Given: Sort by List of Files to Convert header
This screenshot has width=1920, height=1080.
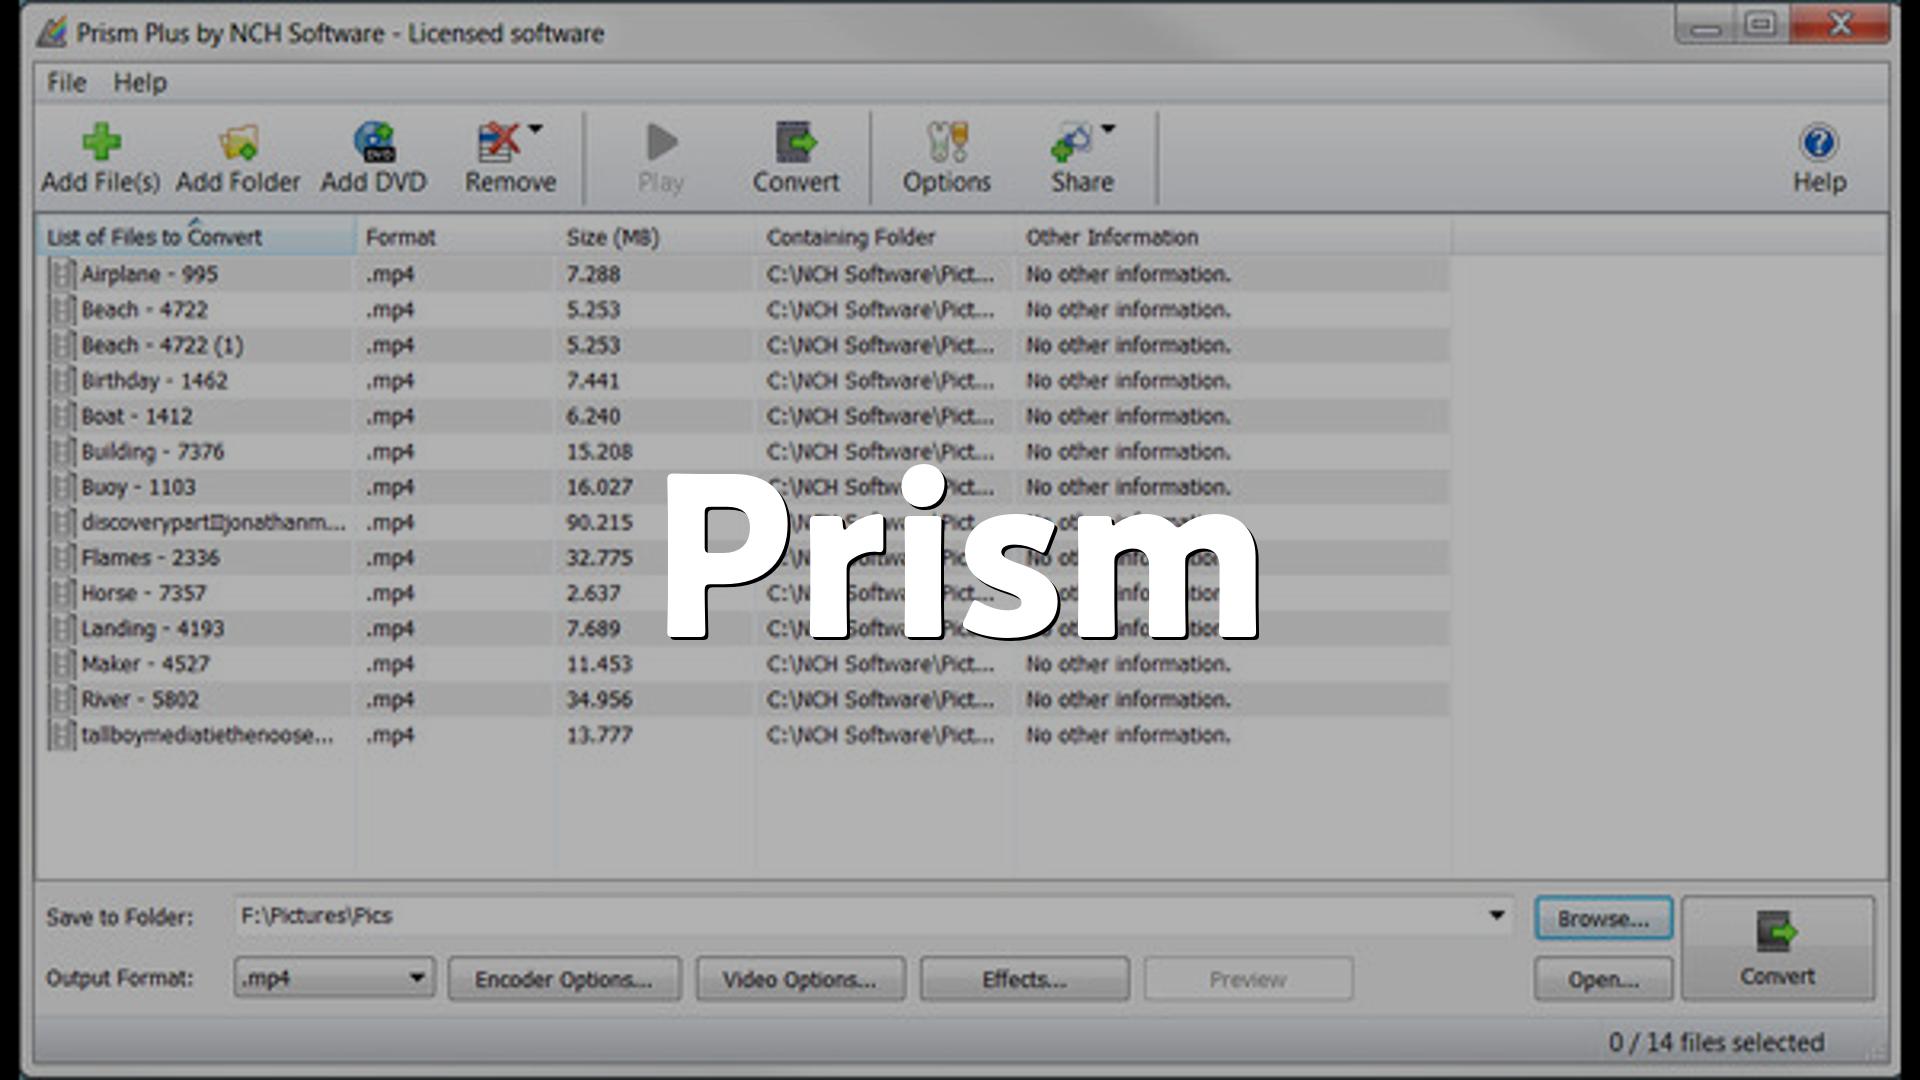Looking at the screenshot, I should [x=196, y=237].
